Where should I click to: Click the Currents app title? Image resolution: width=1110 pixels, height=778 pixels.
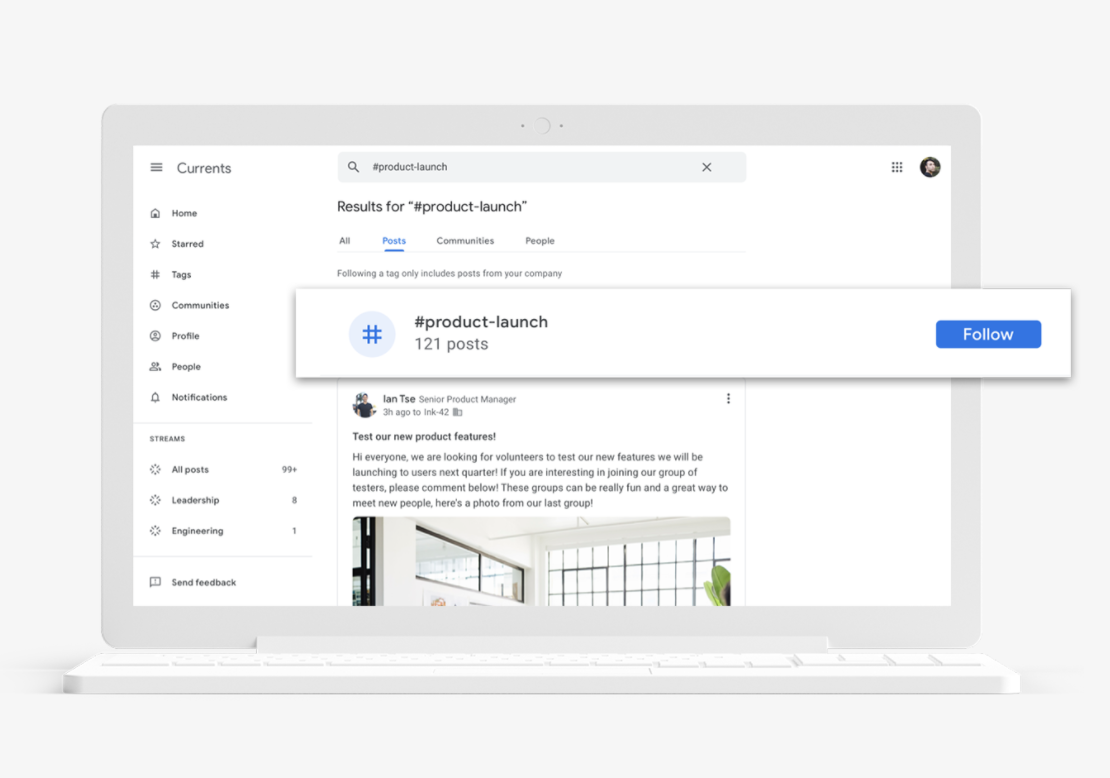coord(204,168)
